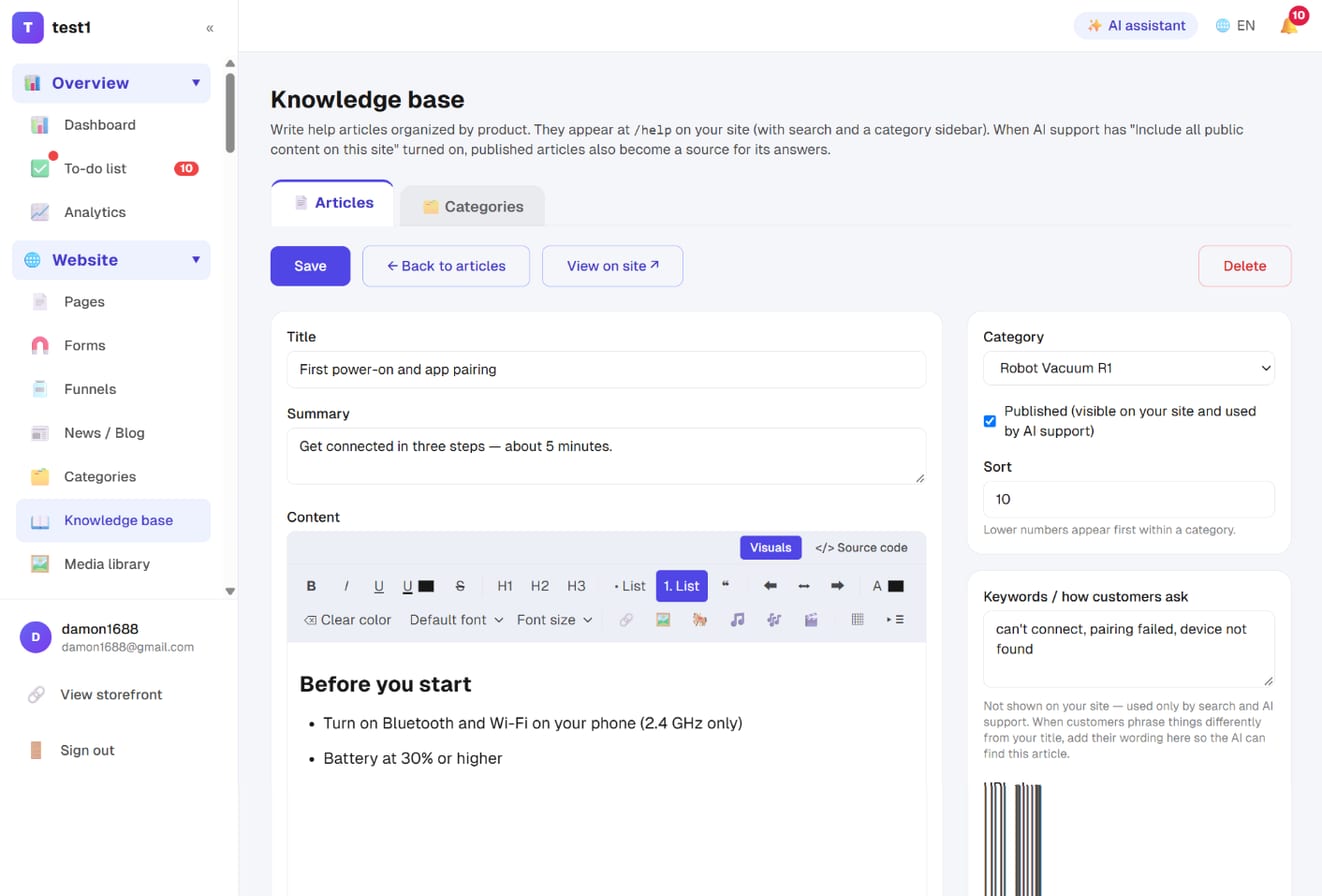This screenshot has width=1322, height=896.
Task: Toggle italic formatting in the editor toolbar
Action: [x=346, y=586]
